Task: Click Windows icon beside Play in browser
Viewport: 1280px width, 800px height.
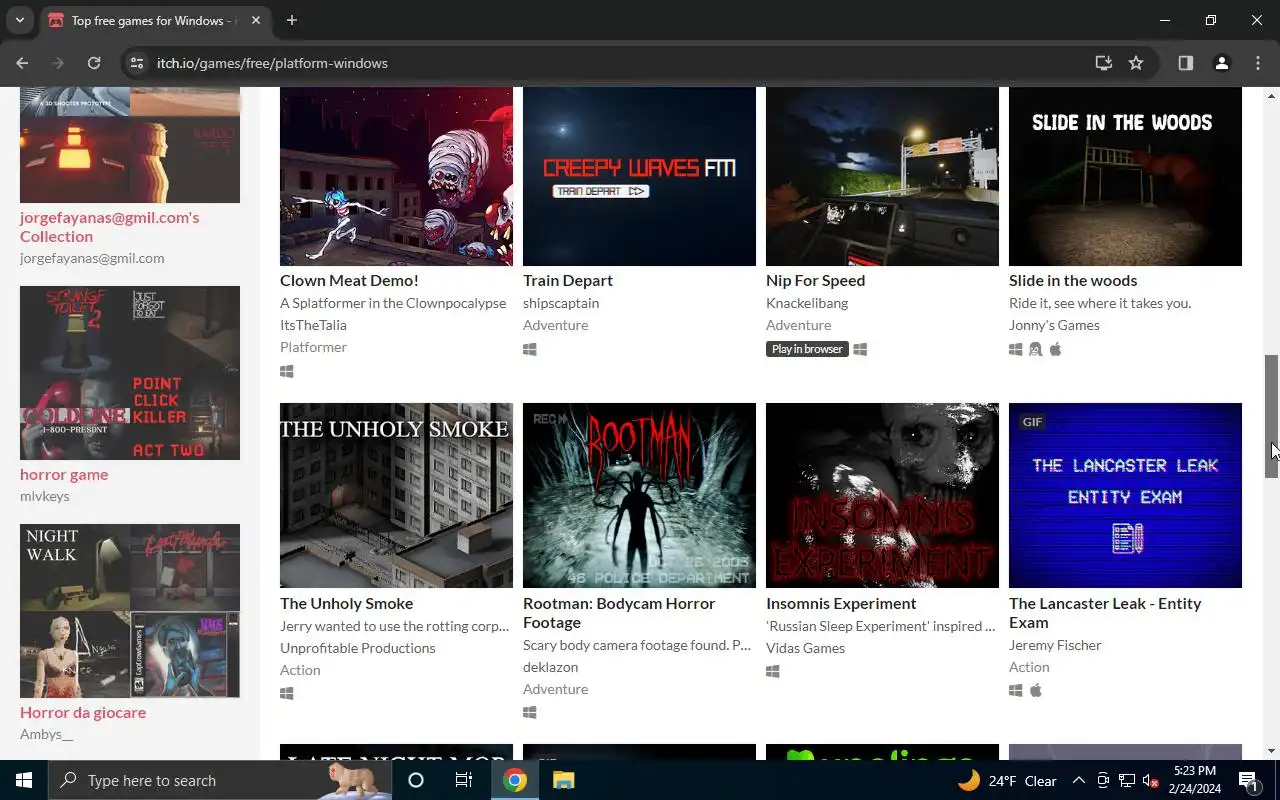Action: pyautogui.click(x=860, y=349)
